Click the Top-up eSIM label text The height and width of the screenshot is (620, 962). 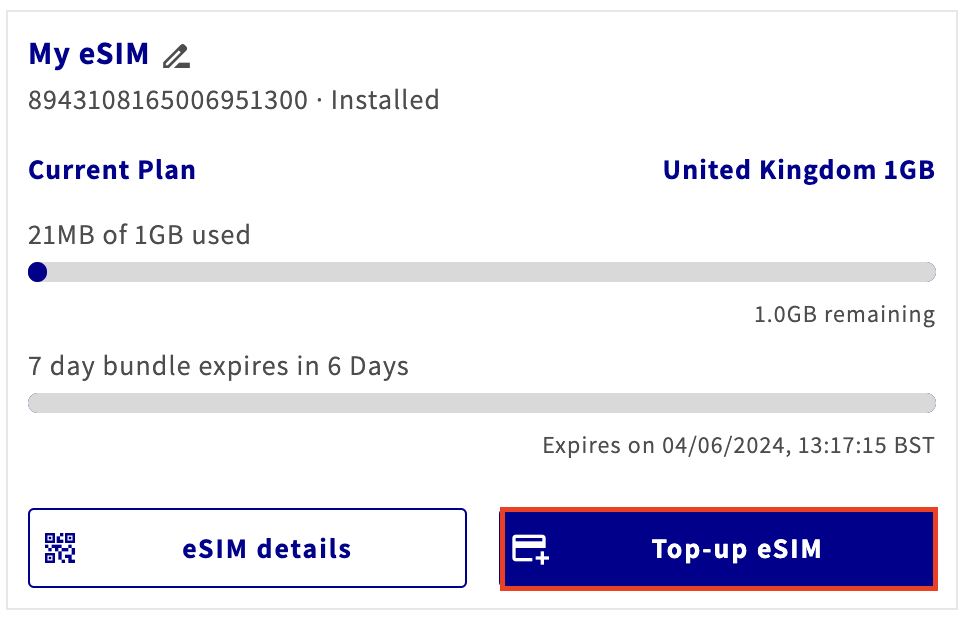coord(736,548)
